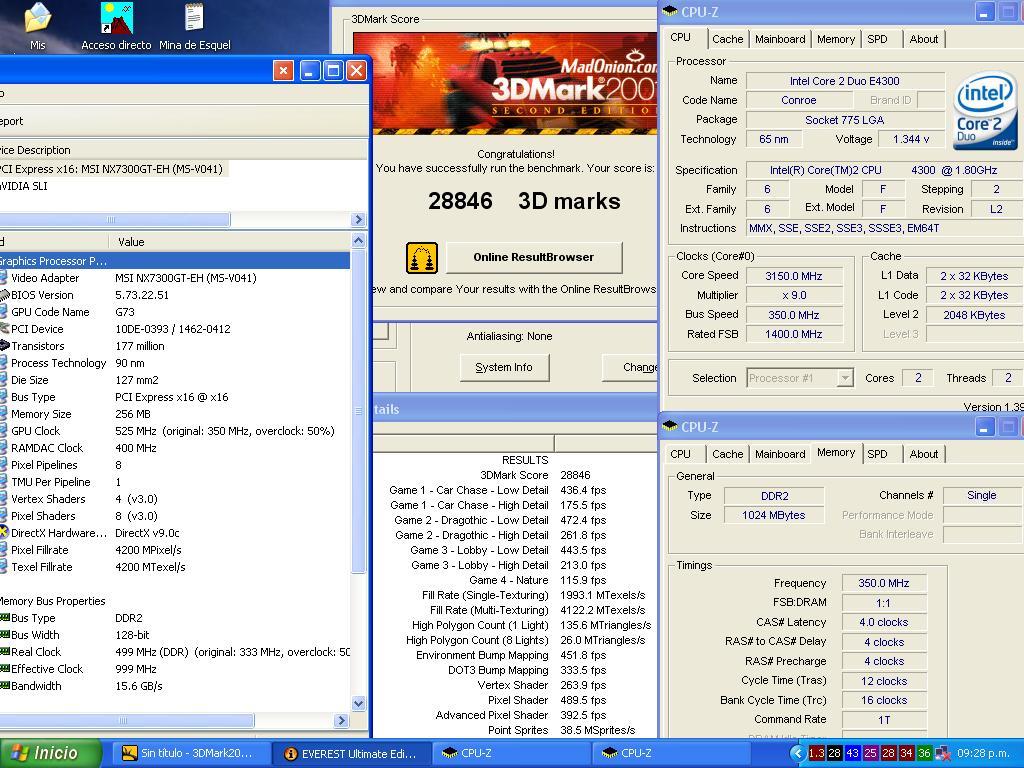Click the system tray expand arrow
1024x768 pixels.
click(796, 753)
